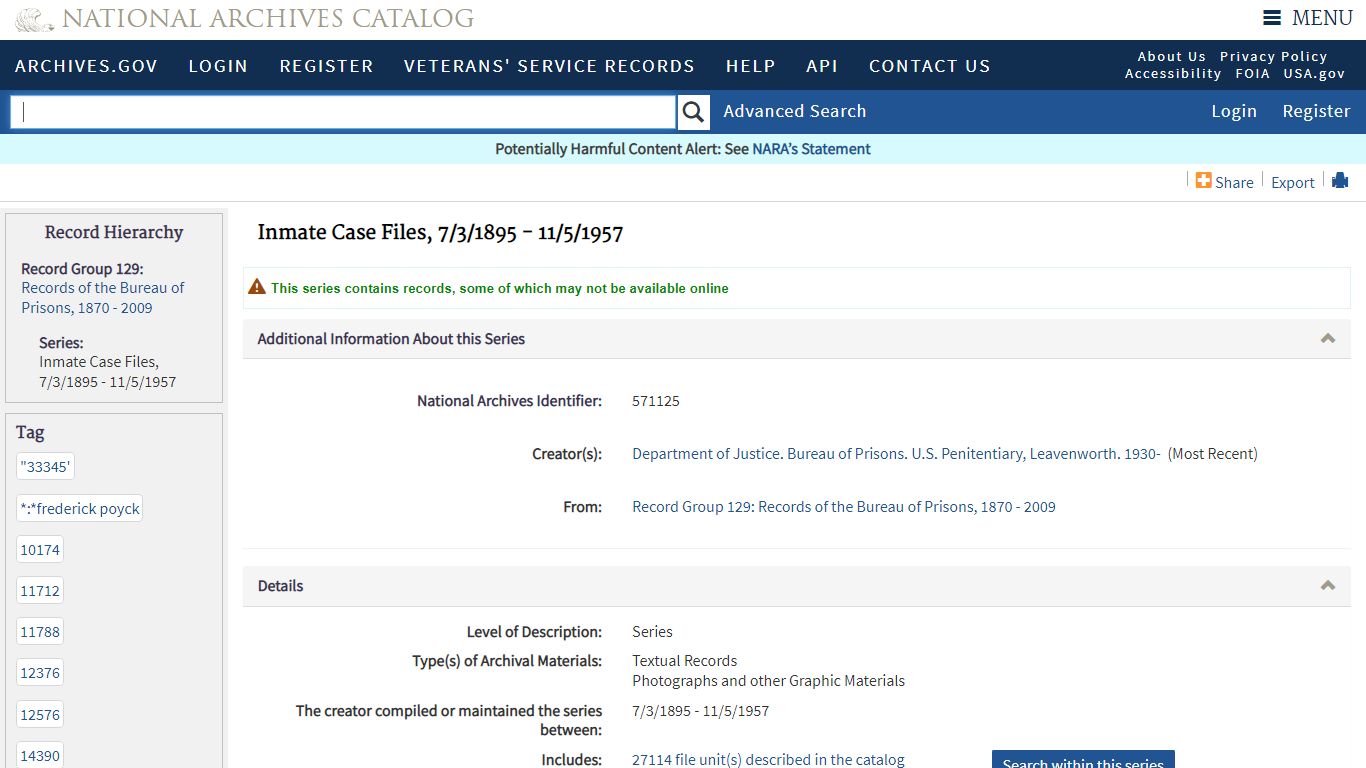Click Login beside search bar
The image size is (1366, 768).
click(x=1234, y=111)
